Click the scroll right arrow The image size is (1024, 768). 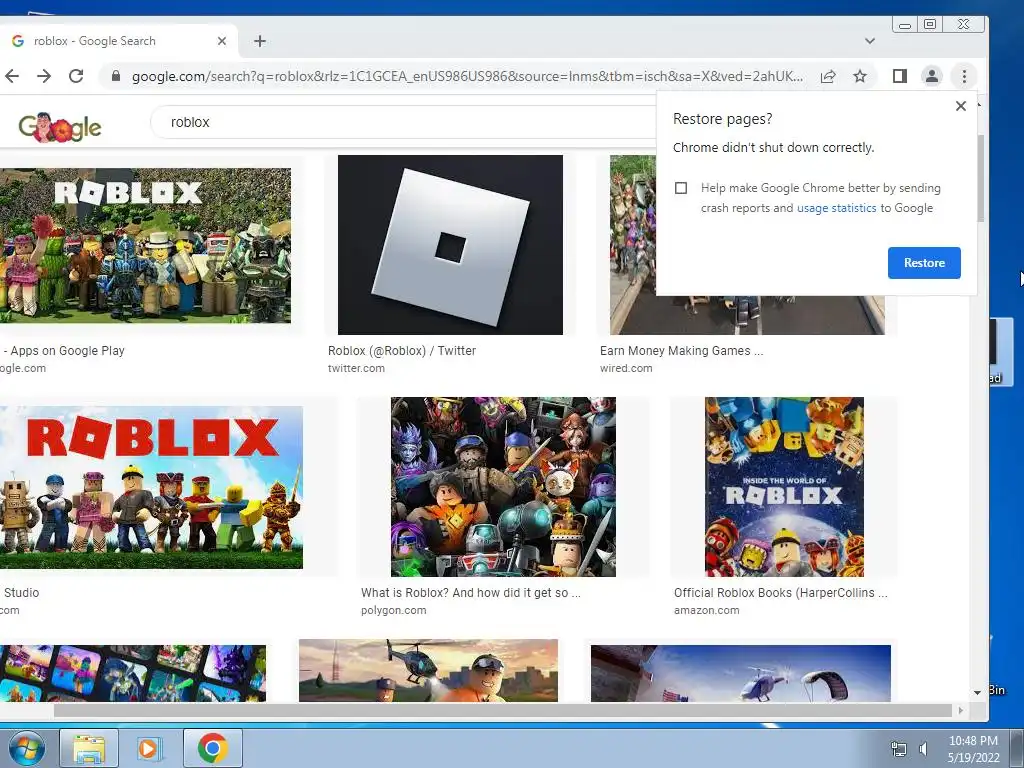pos(961,711)
